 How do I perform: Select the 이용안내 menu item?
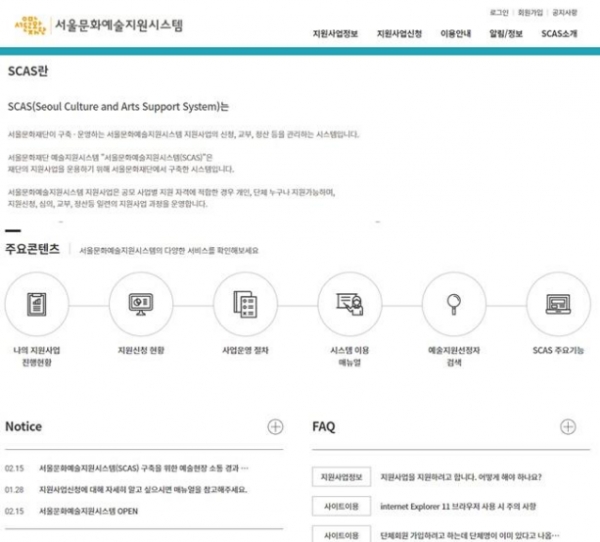456,34
